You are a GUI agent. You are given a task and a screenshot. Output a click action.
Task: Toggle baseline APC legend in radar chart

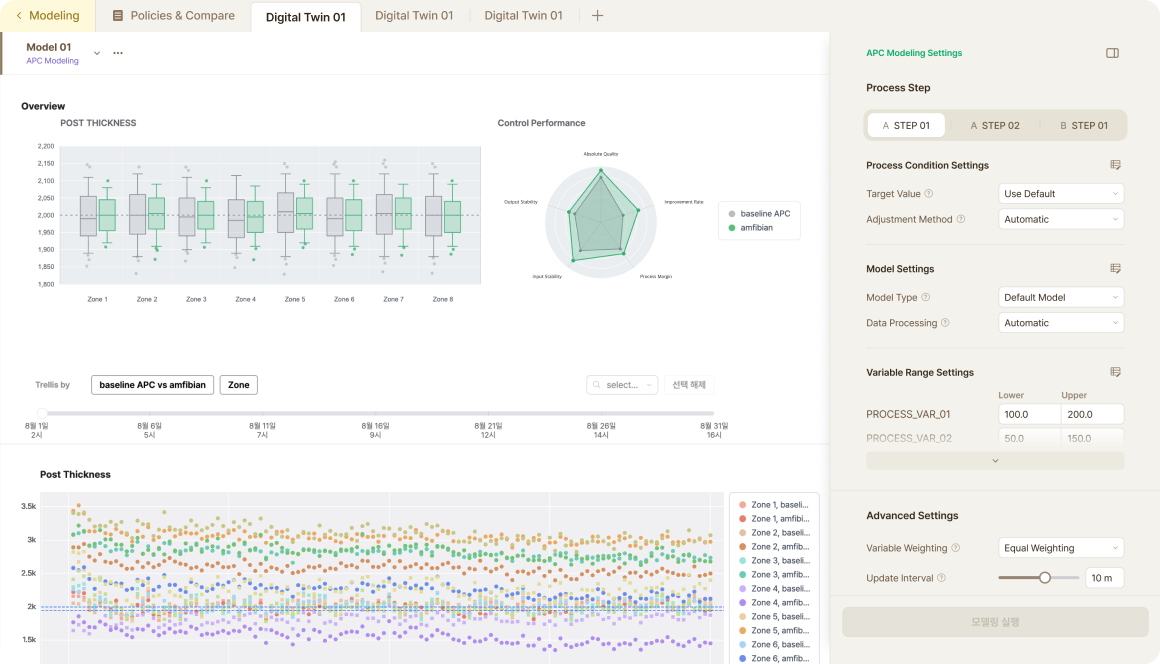pyautogui.click(x=759, y=214)
